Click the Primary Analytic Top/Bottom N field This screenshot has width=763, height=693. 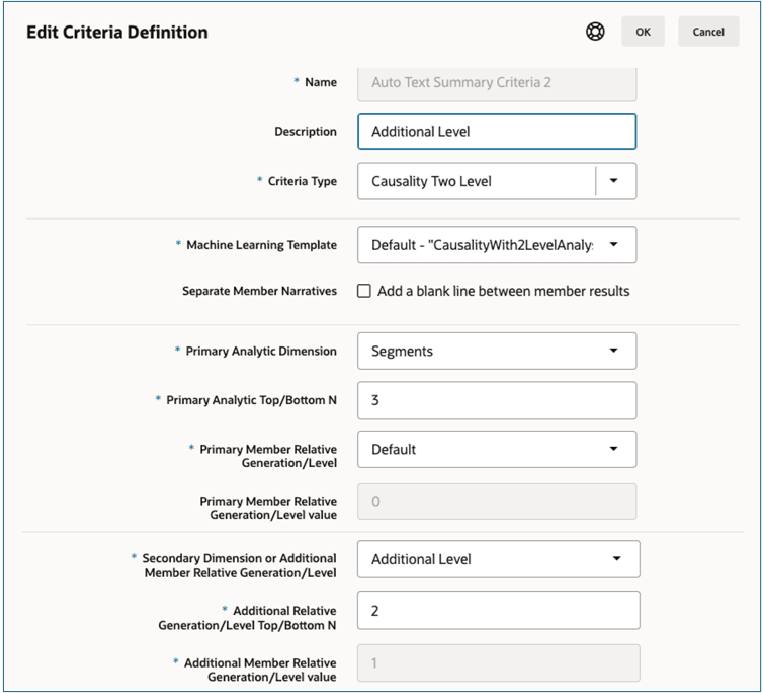[496, 400]
